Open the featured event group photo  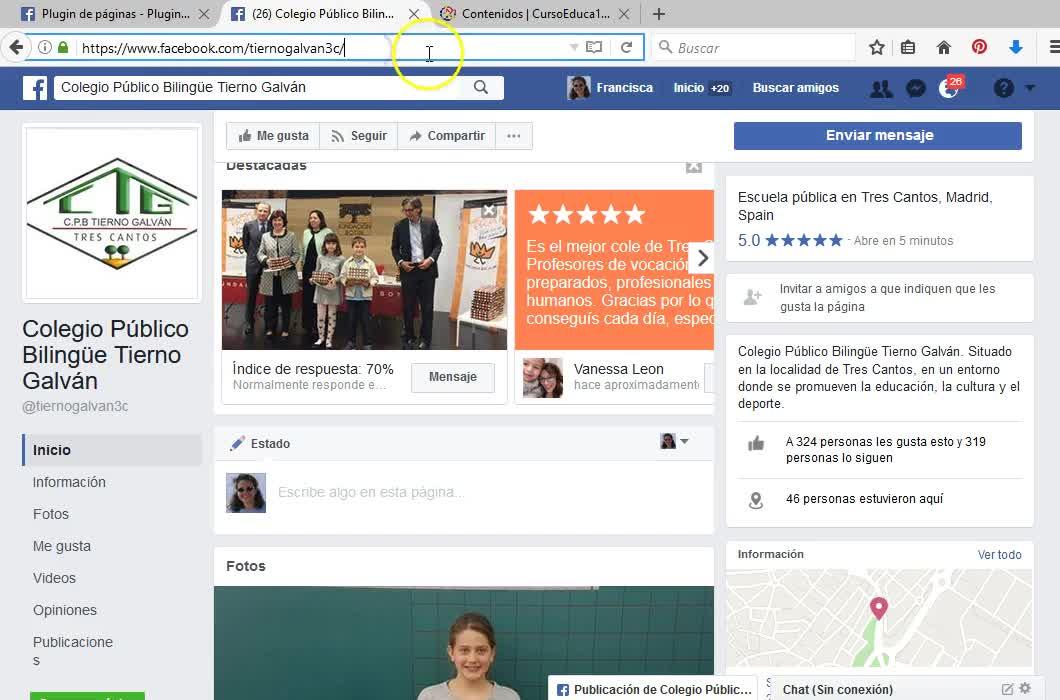(364, 270)
